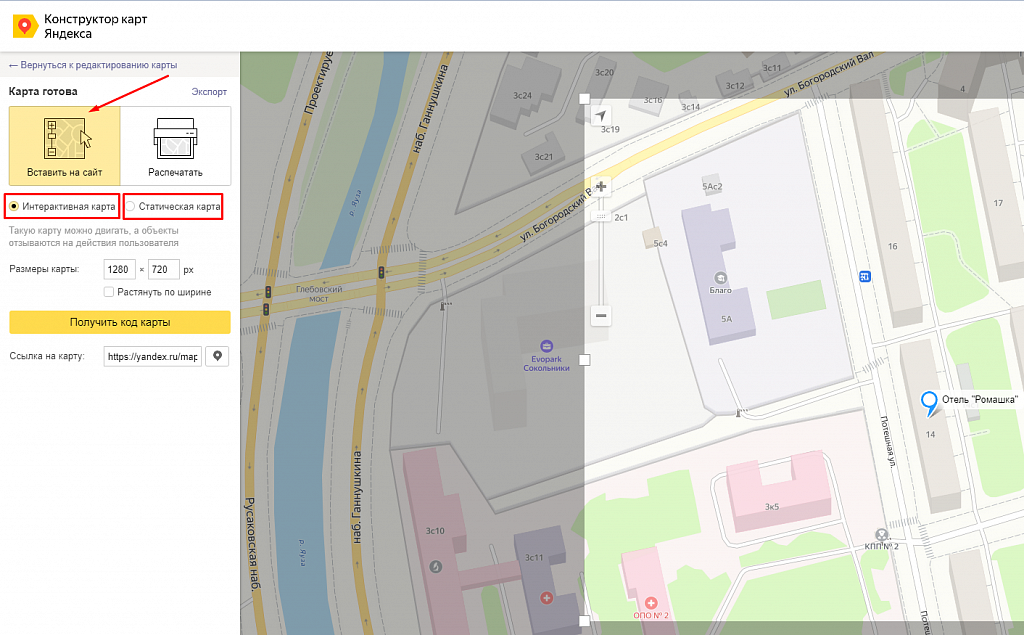Click the building number '14'
Image resolution: width=1024 pixels, height=635 pixels.
coord(931,434)
